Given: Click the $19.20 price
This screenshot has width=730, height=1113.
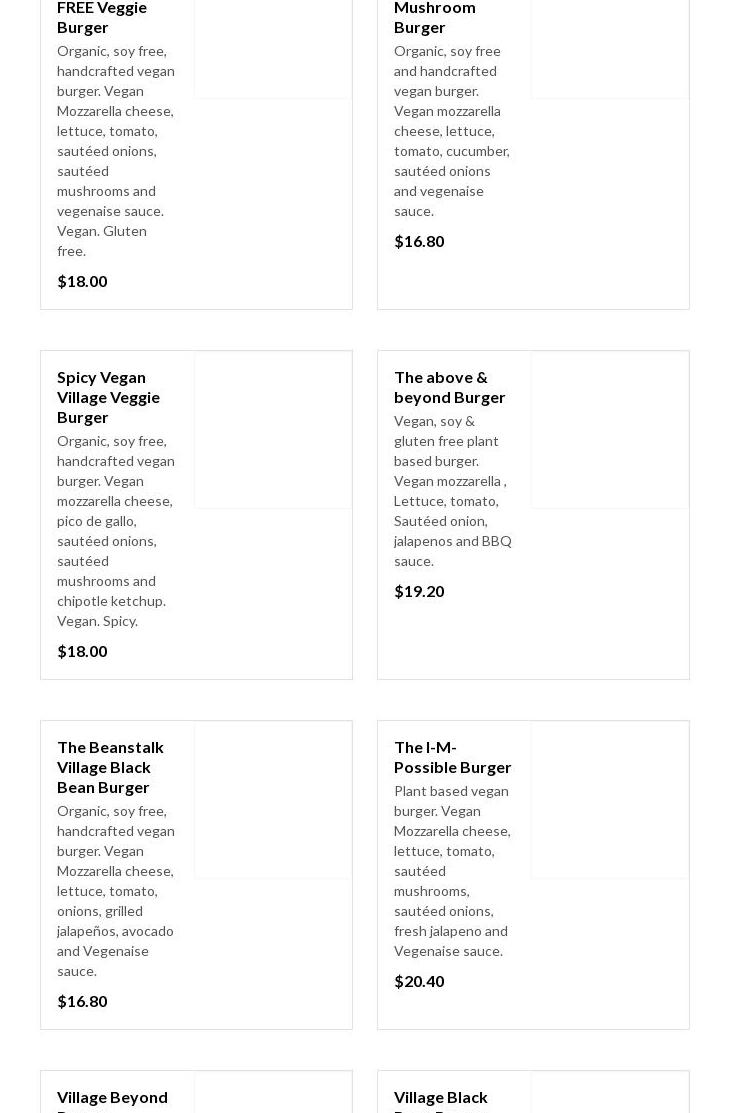Looking at the screenshot, I should pyautogui.click(x=419, y=591).
